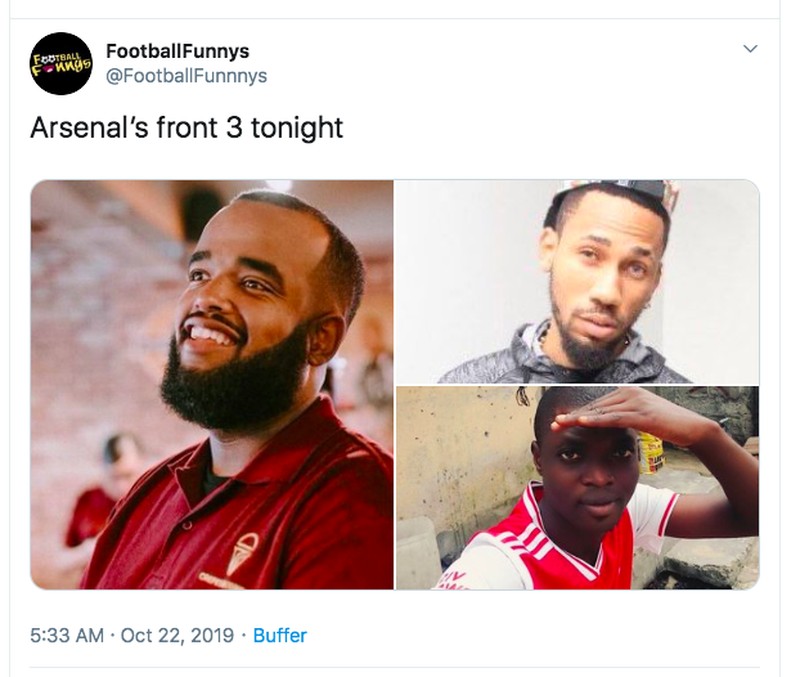This screenshot has width=800, height=677.
Task: Expand the bottom-right photo with red jersey
Action: [x=577, y=488]
